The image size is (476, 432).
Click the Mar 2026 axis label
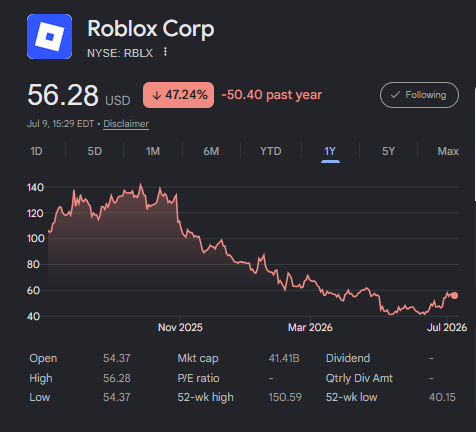point(310,327)
